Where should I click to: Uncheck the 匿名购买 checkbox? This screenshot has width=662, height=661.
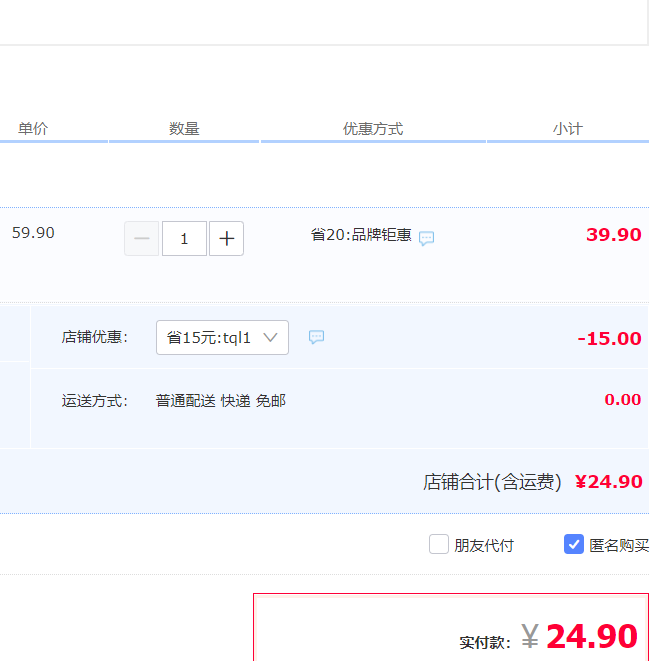pos(574,544)
